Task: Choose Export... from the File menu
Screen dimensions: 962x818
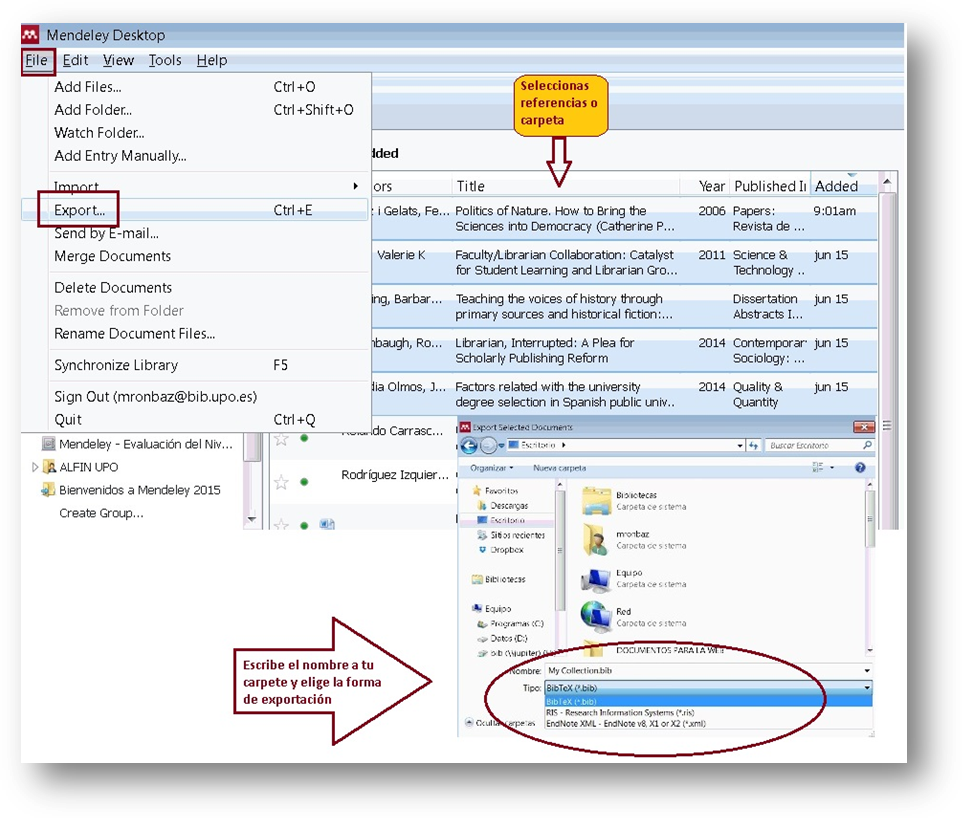Action: pos(196,210)
